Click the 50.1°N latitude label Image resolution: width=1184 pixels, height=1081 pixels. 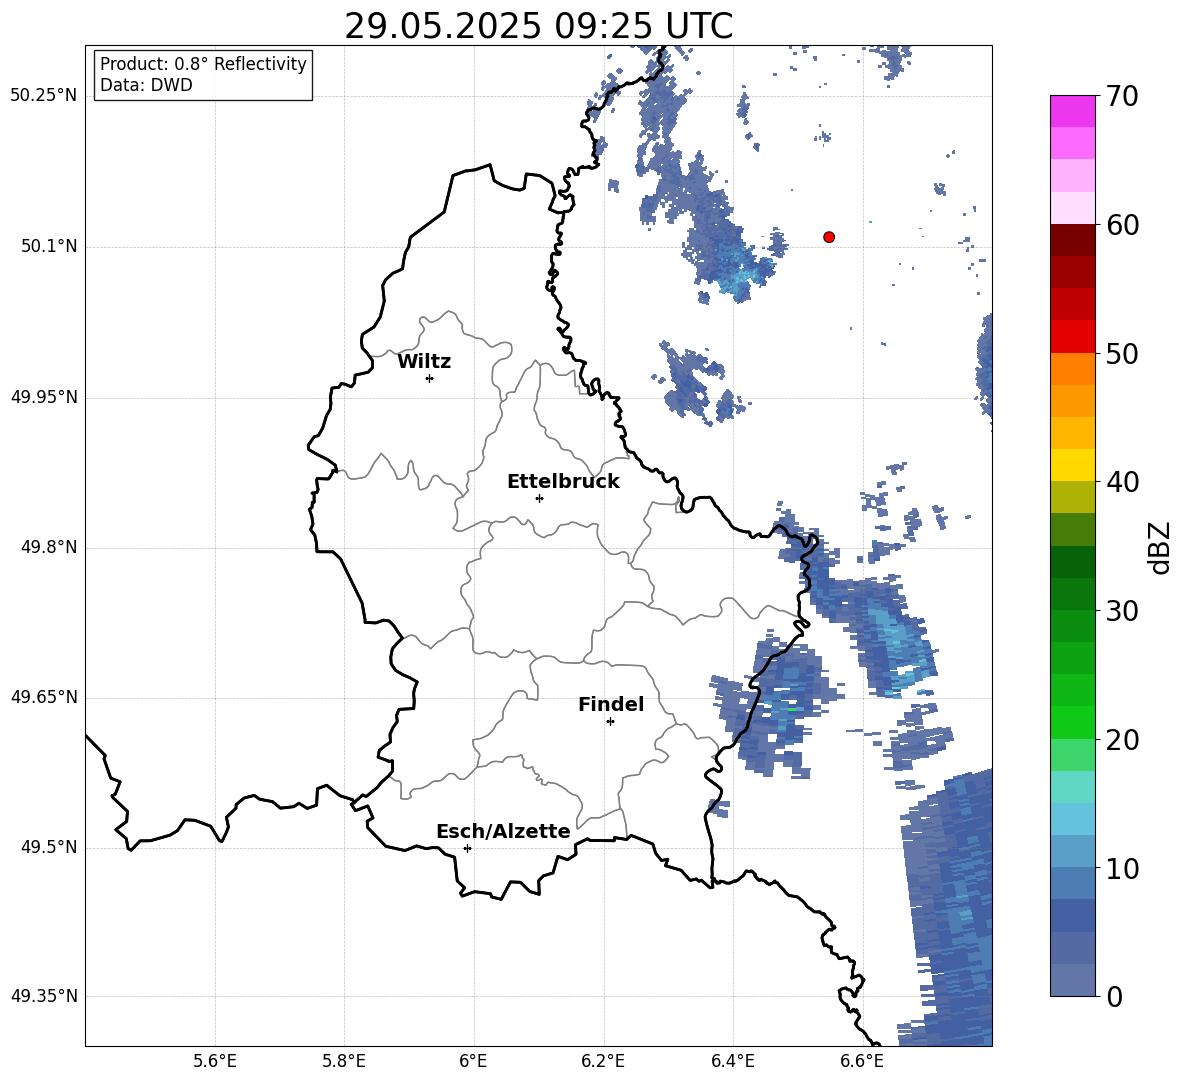(49, 247)
